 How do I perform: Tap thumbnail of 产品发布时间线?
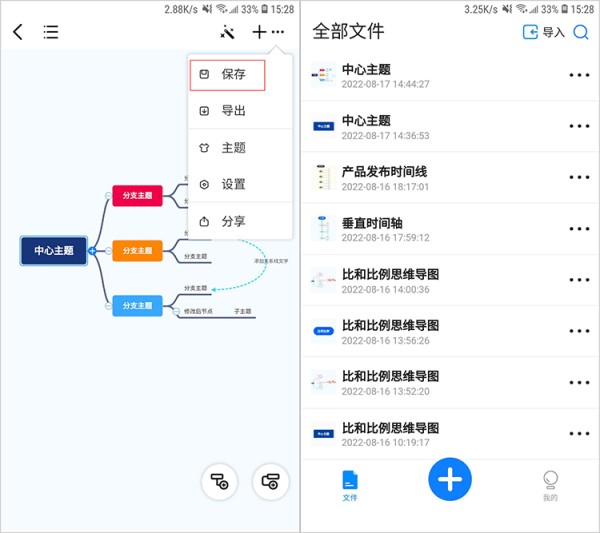(323, 177)
